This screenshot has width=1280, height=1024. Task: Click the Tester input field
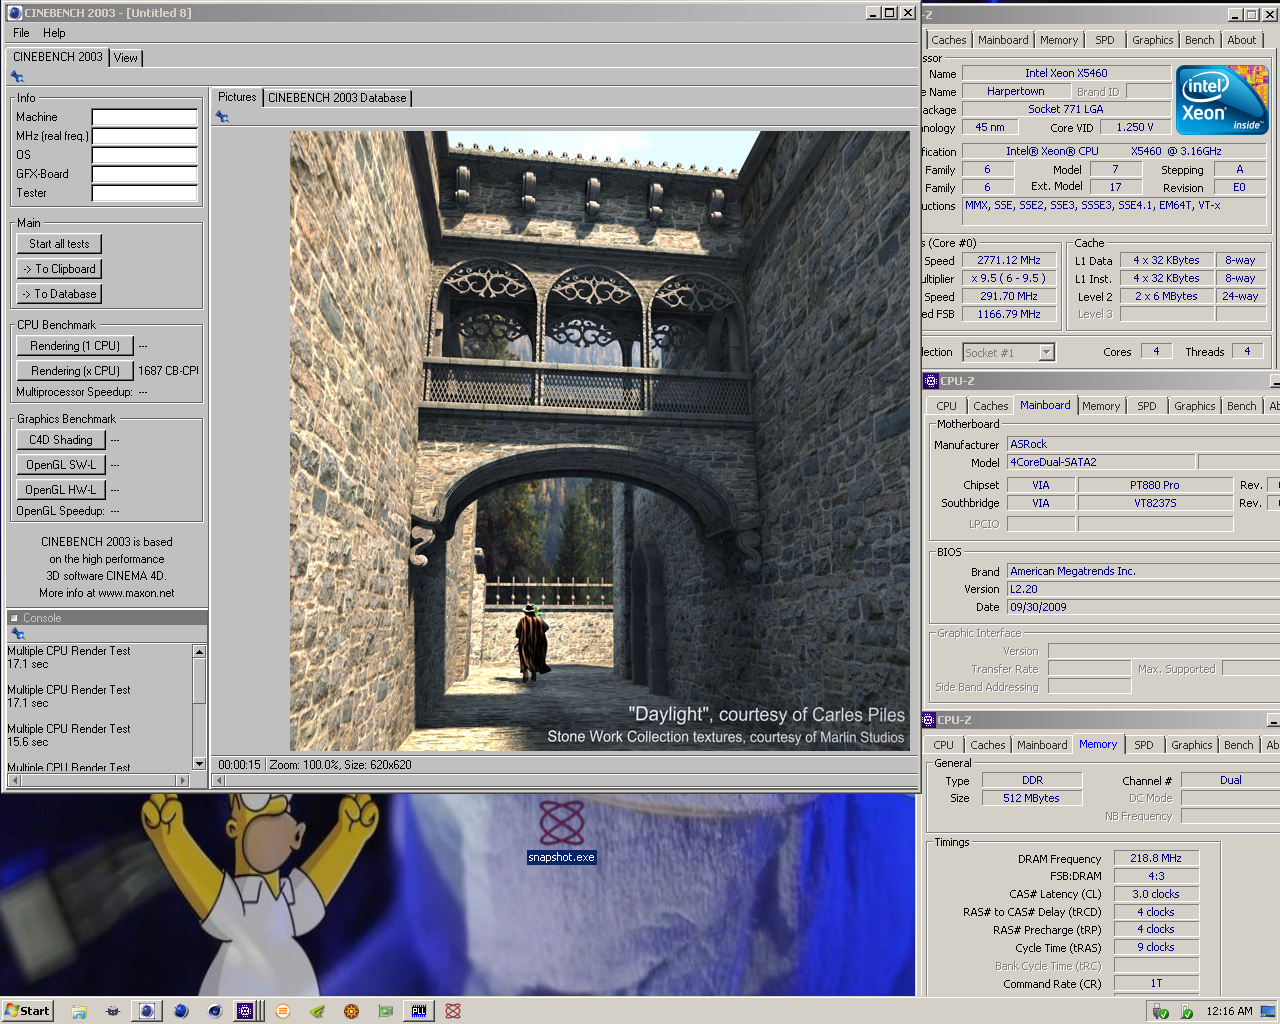(x=144, y=193)
